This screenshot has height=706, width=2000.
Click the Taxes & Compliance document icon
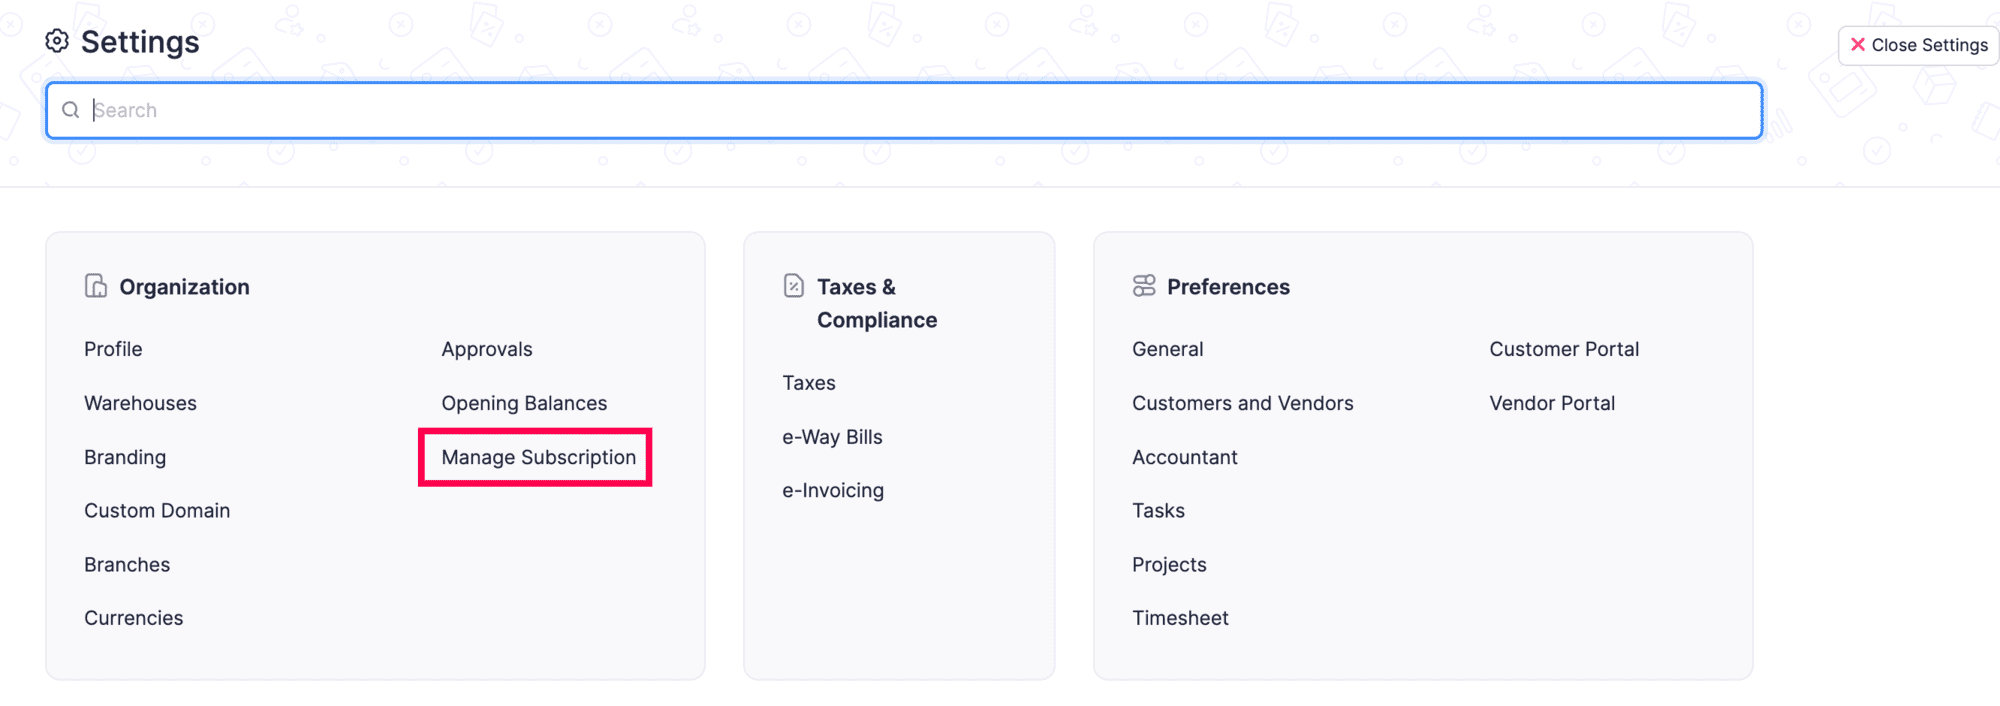coord(792,285)
